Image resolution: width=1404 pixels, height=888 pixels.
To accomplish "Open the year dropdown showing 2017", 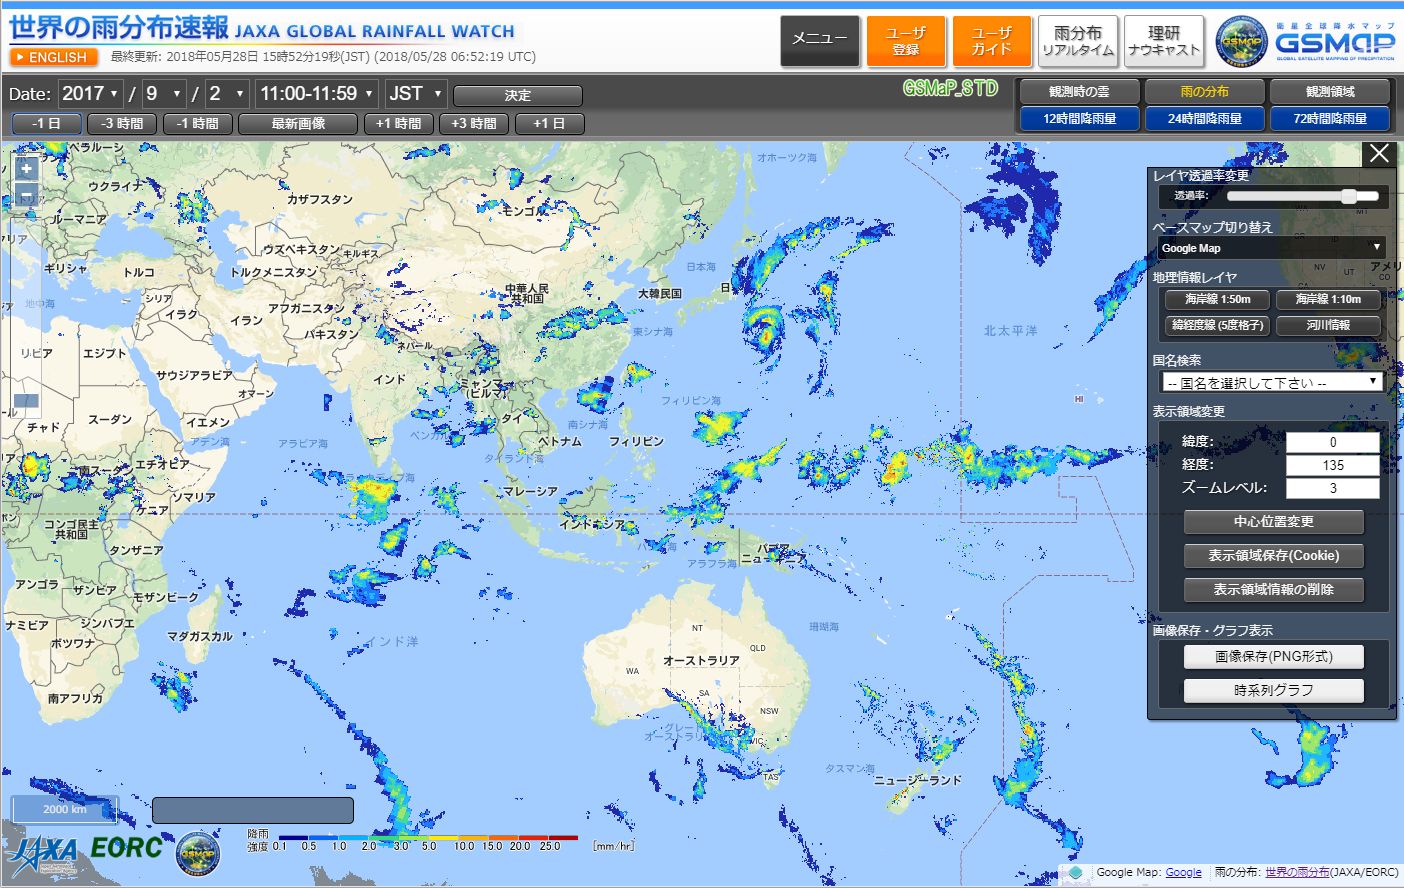I will click(x=90, y=94).
